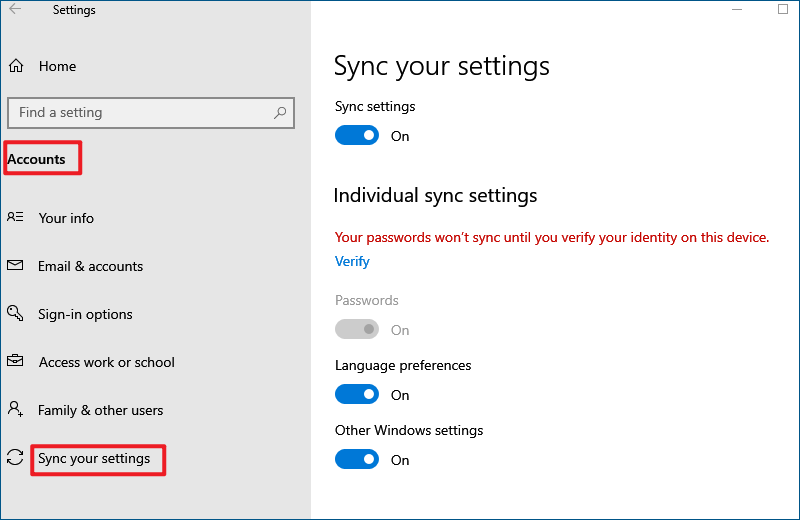The height and width of the screenshot is (520, 800).
Task: Maximize the Settings window
Action: click(x=783, y=9)
